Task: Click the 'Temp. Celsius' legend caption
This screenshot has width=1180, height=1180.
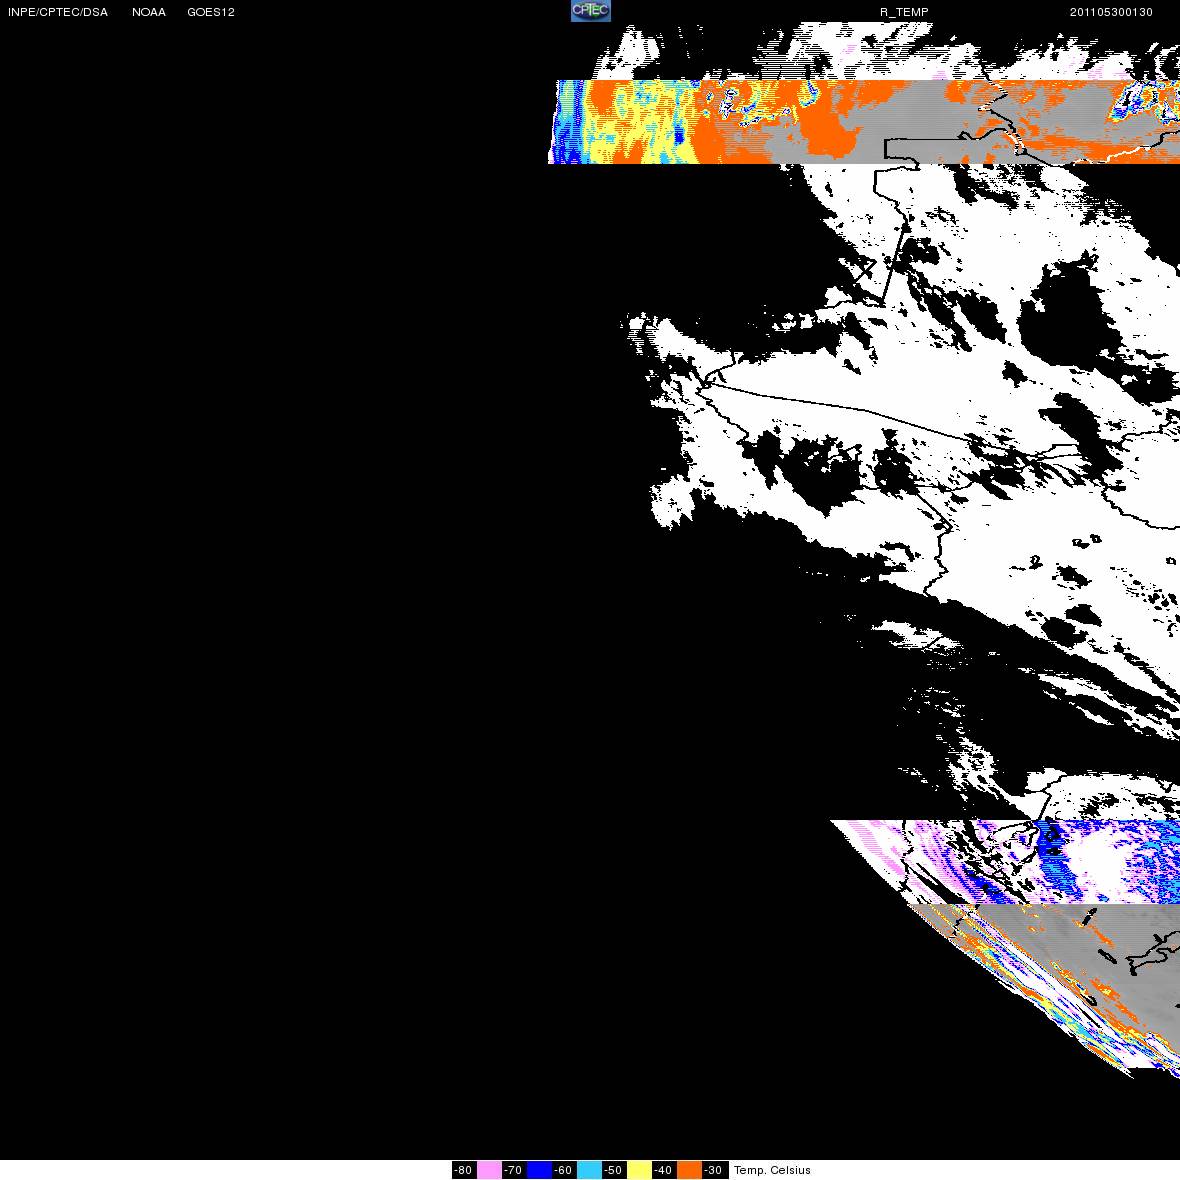Action: pos(772,1169)
